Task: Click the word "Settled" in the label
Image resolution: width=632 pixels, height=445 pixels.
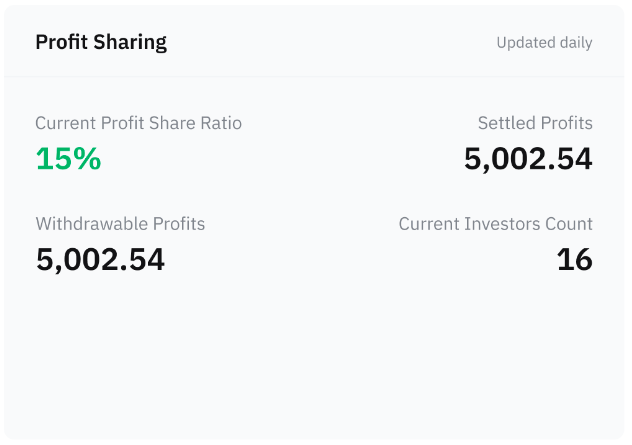Action: tap(505, 123)
